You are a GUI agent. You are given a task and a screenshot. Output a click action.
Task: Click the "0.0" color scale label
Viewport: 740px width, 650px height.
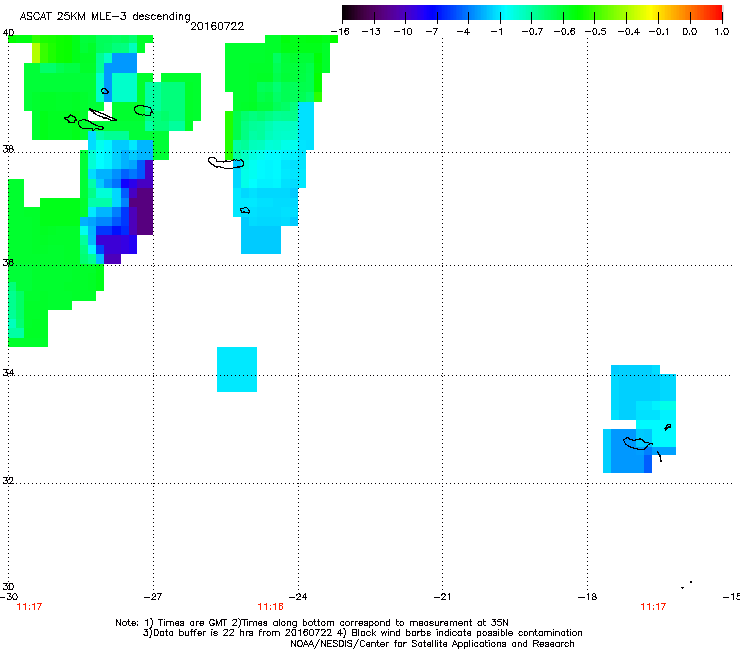point(690,32)
